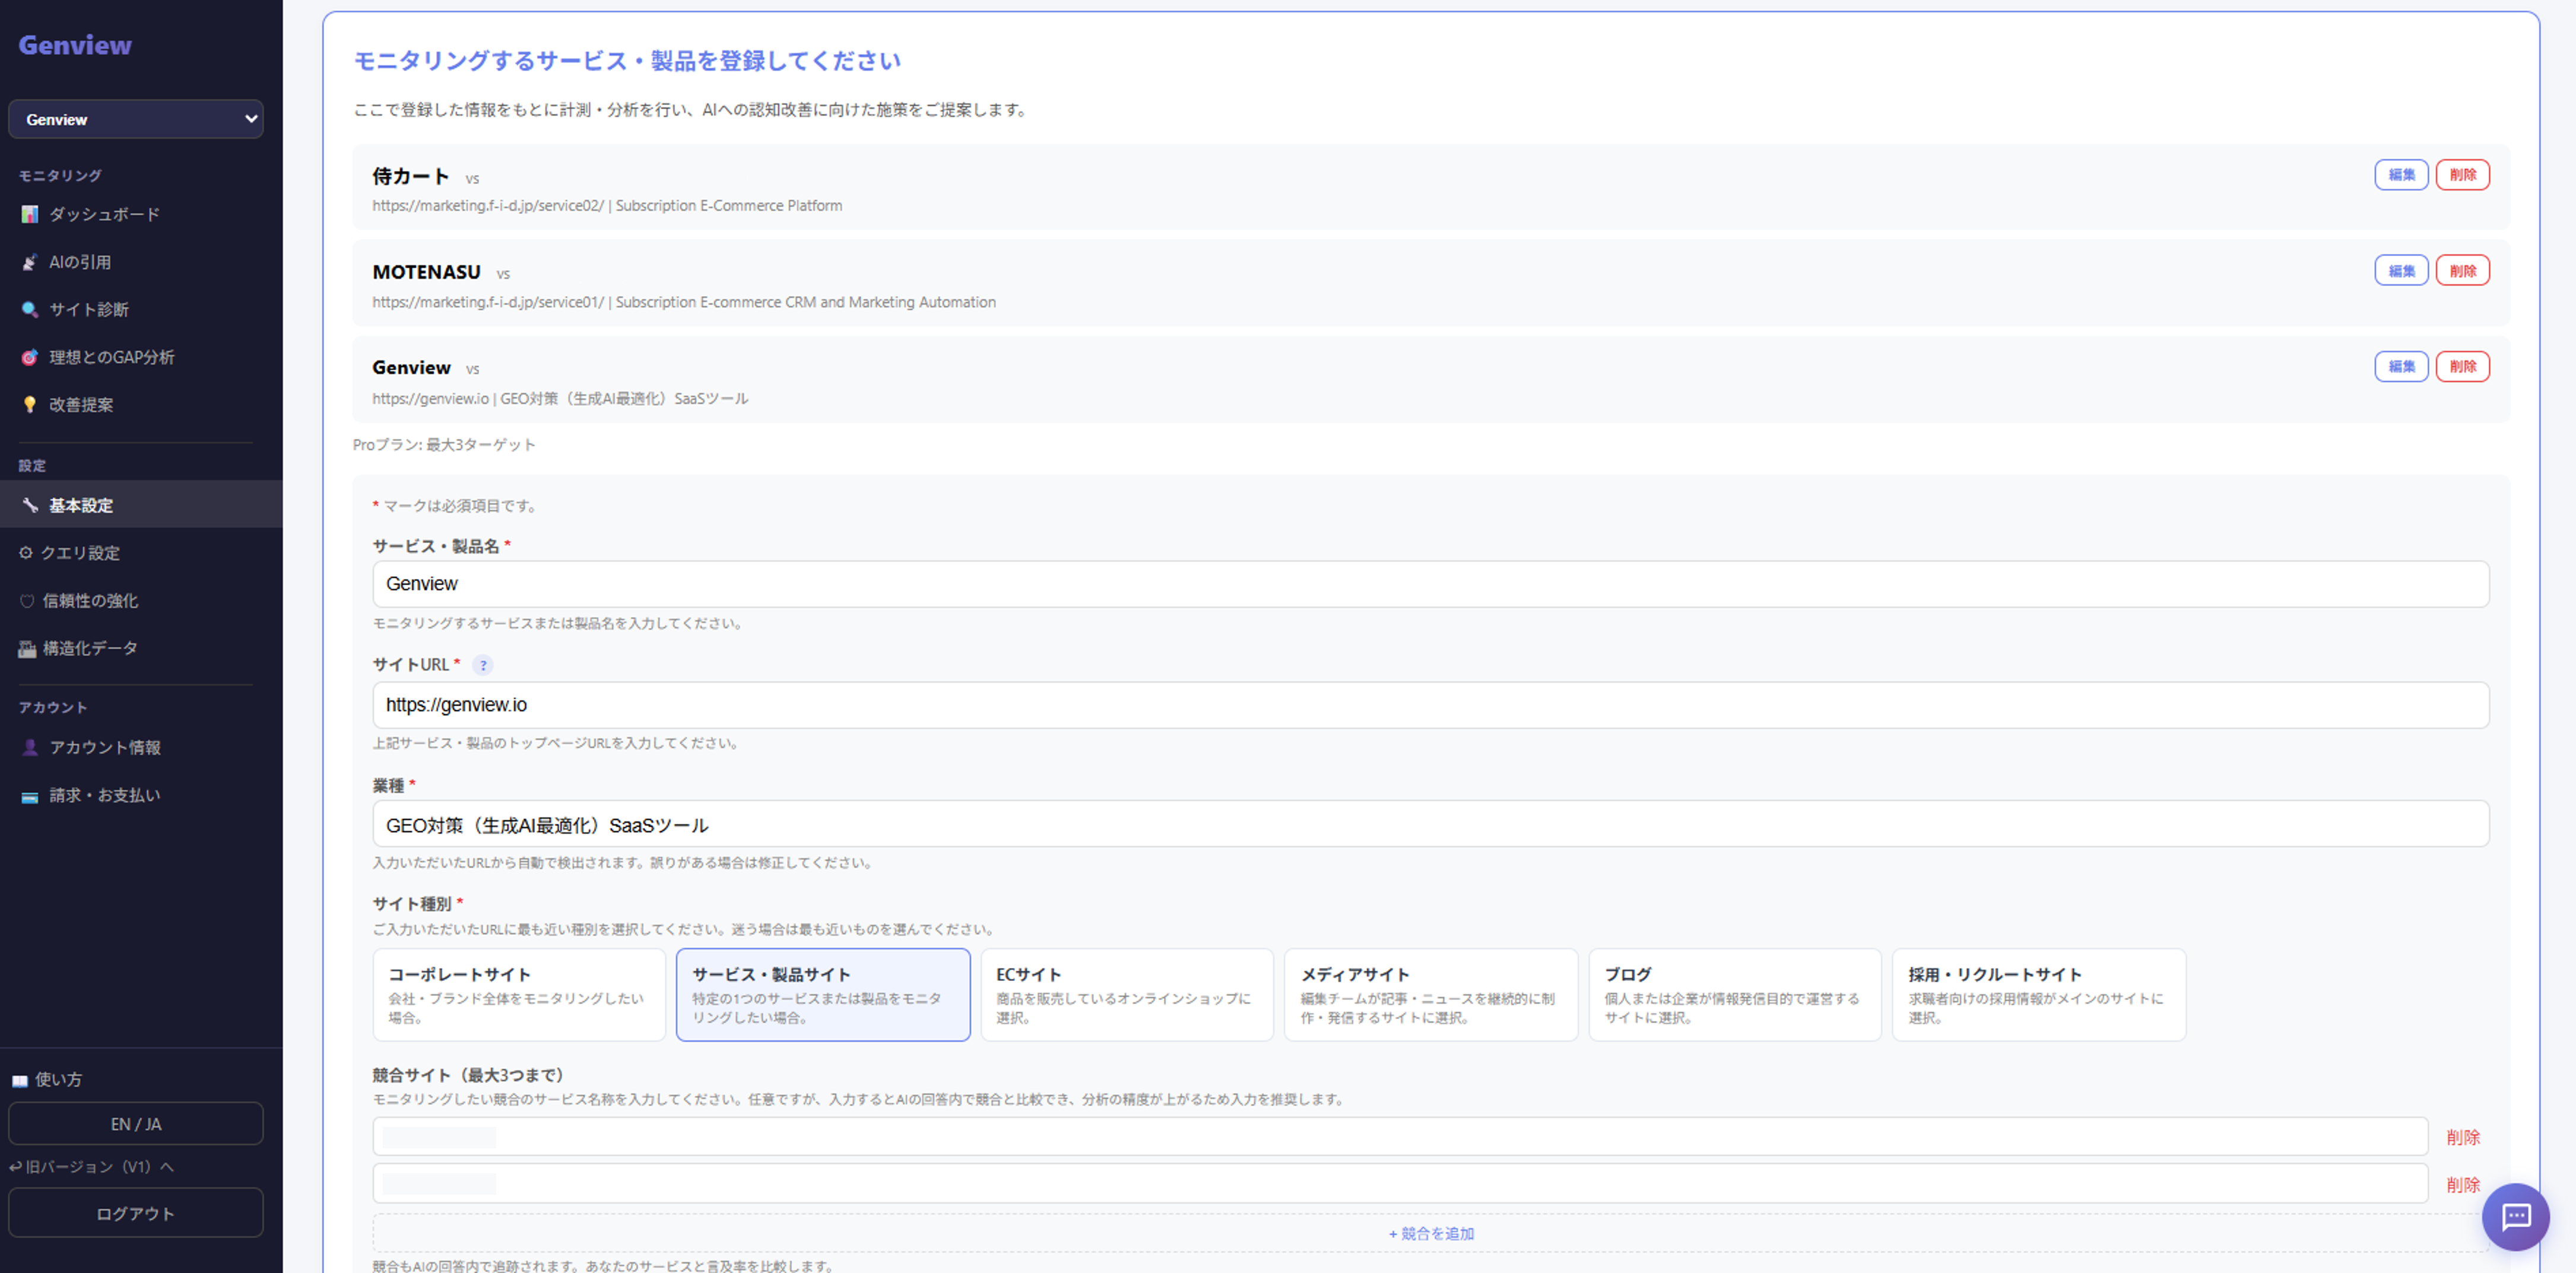Click the 侍カート marketing.f-i-d.jp/service02 URL text
Screen dimensions: 2576x1273
pyautogui.click(x=488, y=206)
